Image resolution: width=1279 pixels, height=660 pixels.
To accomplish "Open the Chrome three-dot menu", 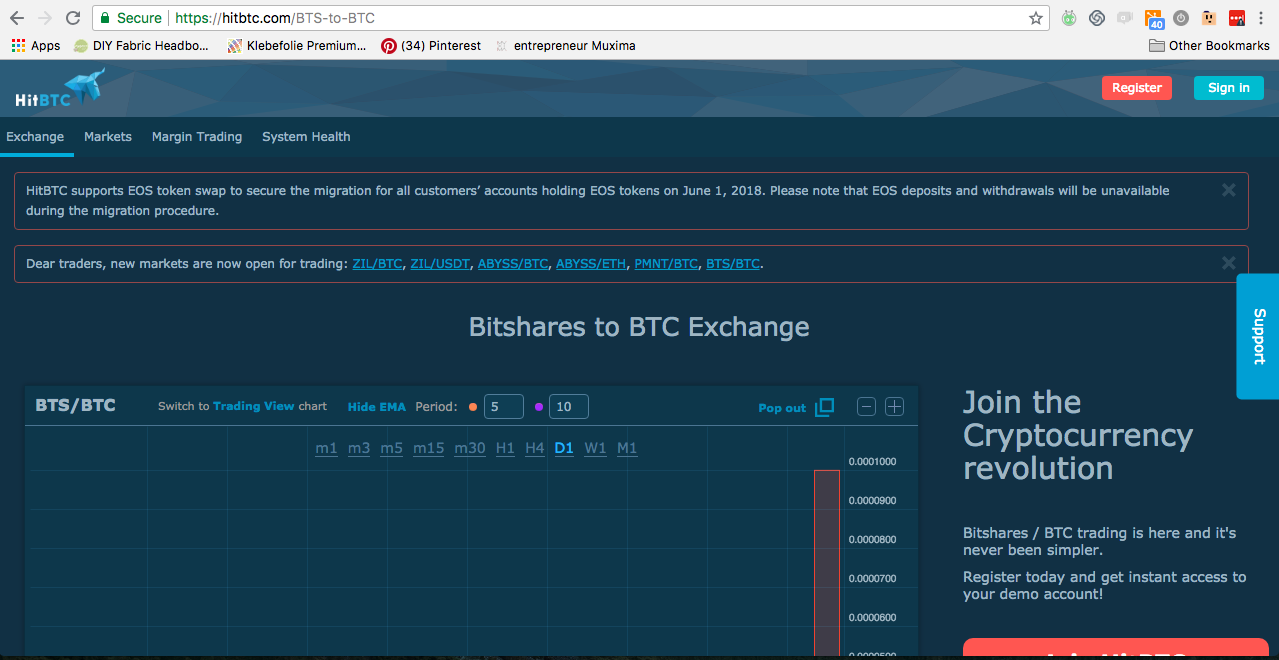I will (1262, 18).
